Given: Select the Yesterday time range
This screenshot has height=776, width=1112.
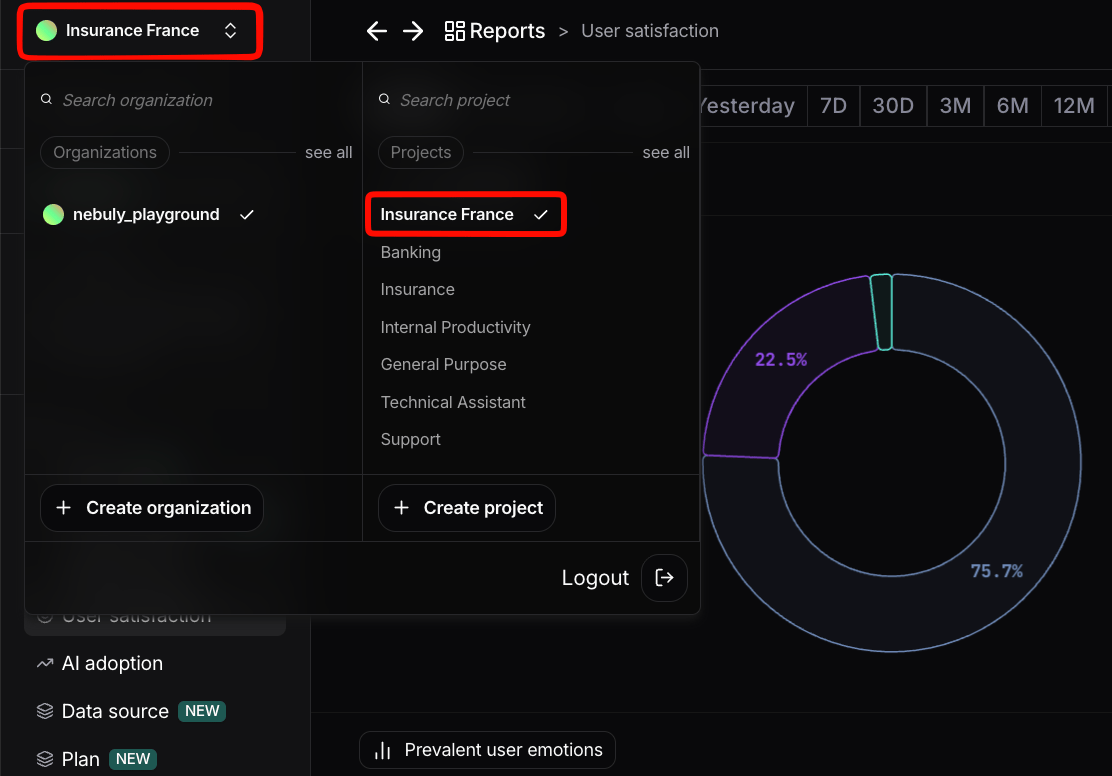Looking at the screenshot, I should (x=747, y=106).
